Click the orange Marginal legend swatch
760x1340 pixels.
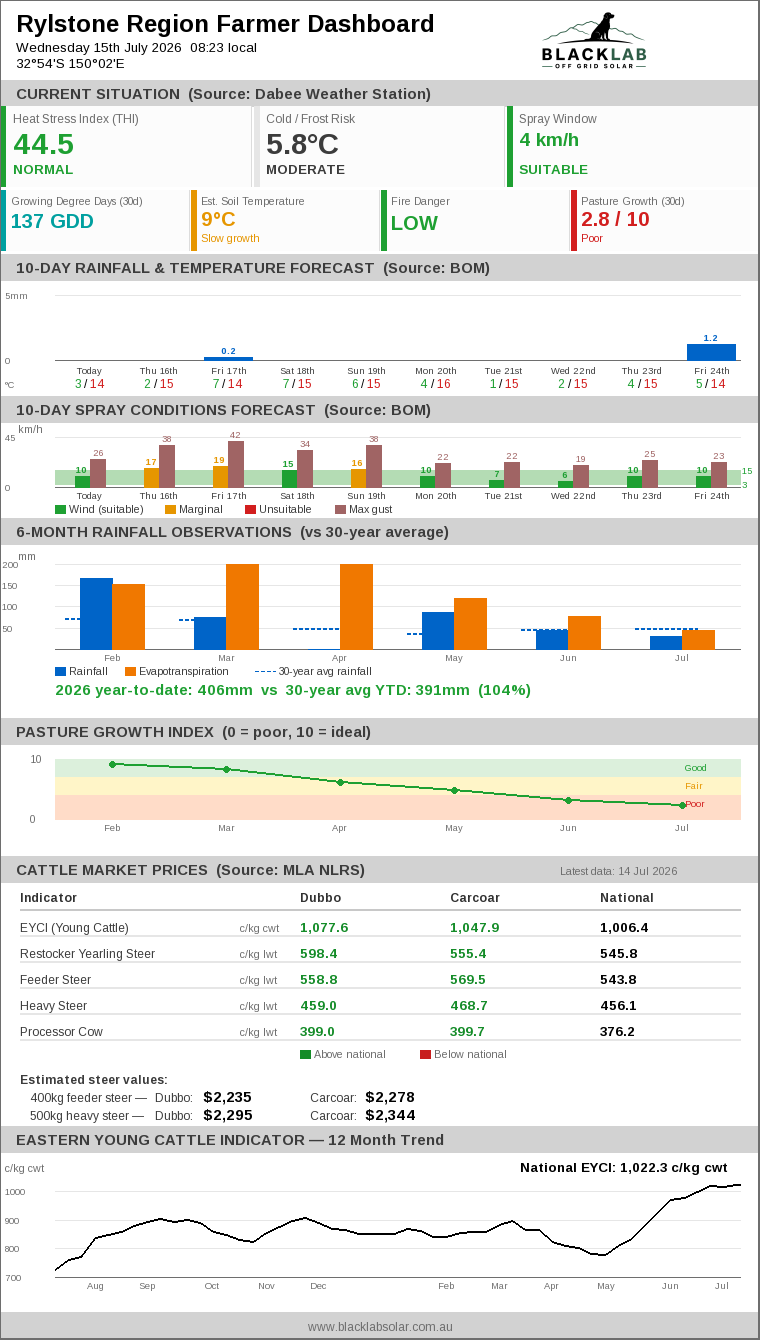point(170,509)
